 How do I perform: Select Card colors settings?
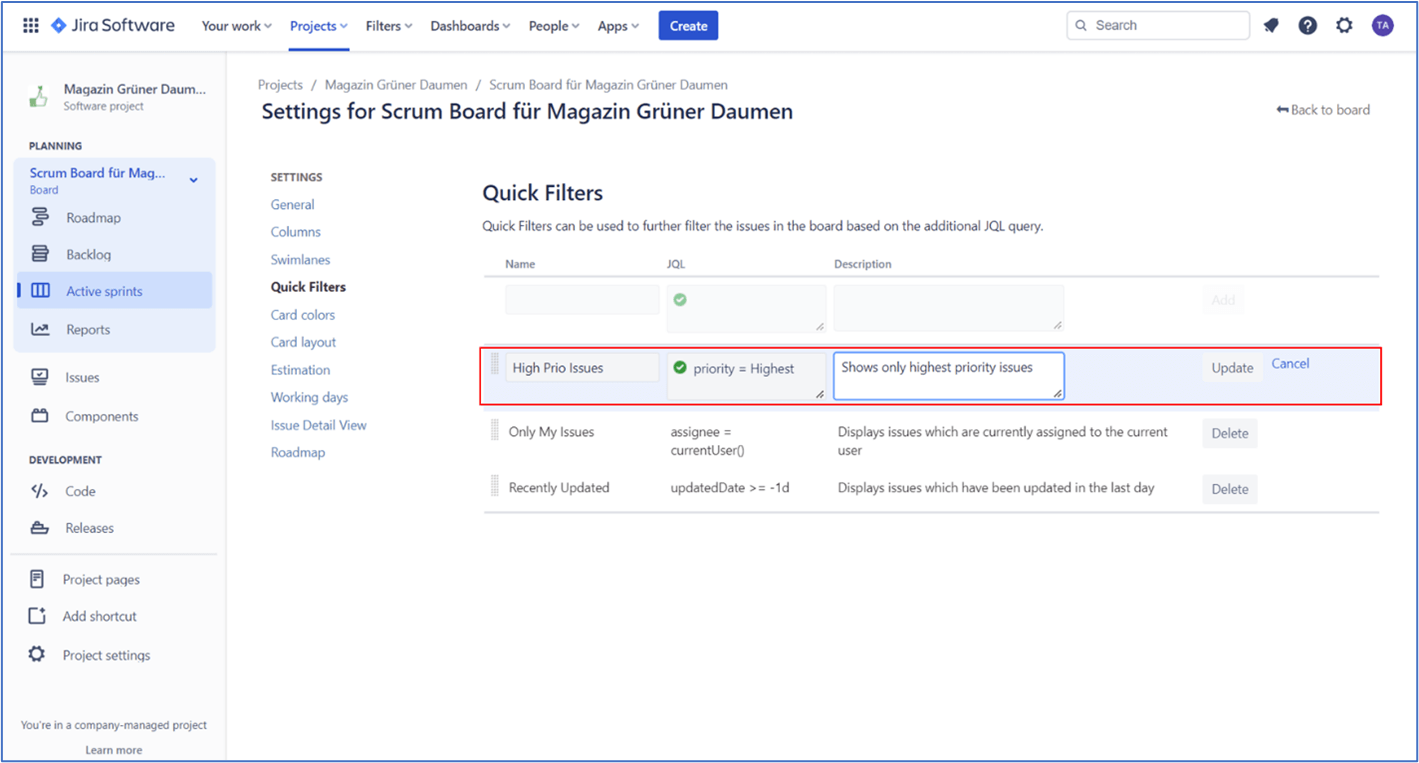(x=302, y=314)
